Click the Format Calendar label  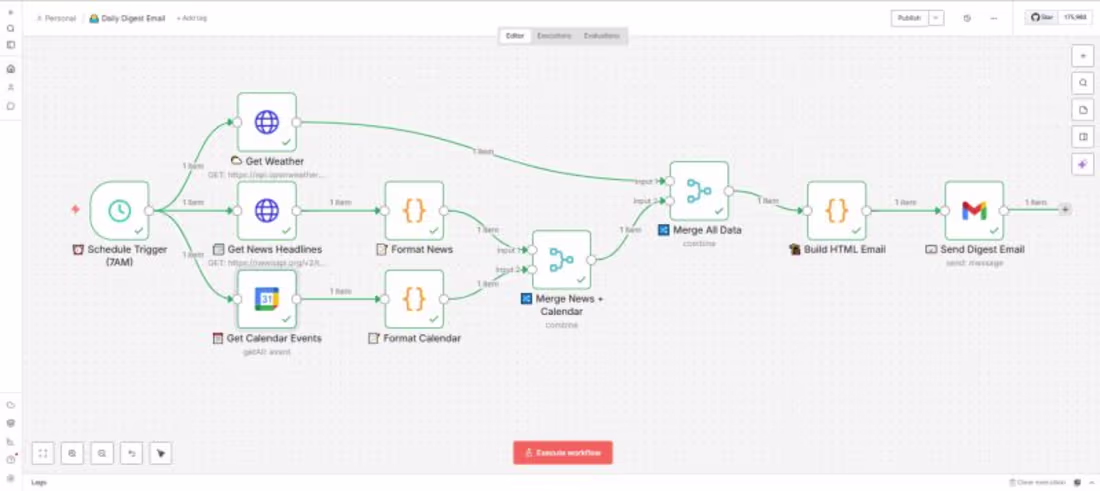tap(415, 338)
